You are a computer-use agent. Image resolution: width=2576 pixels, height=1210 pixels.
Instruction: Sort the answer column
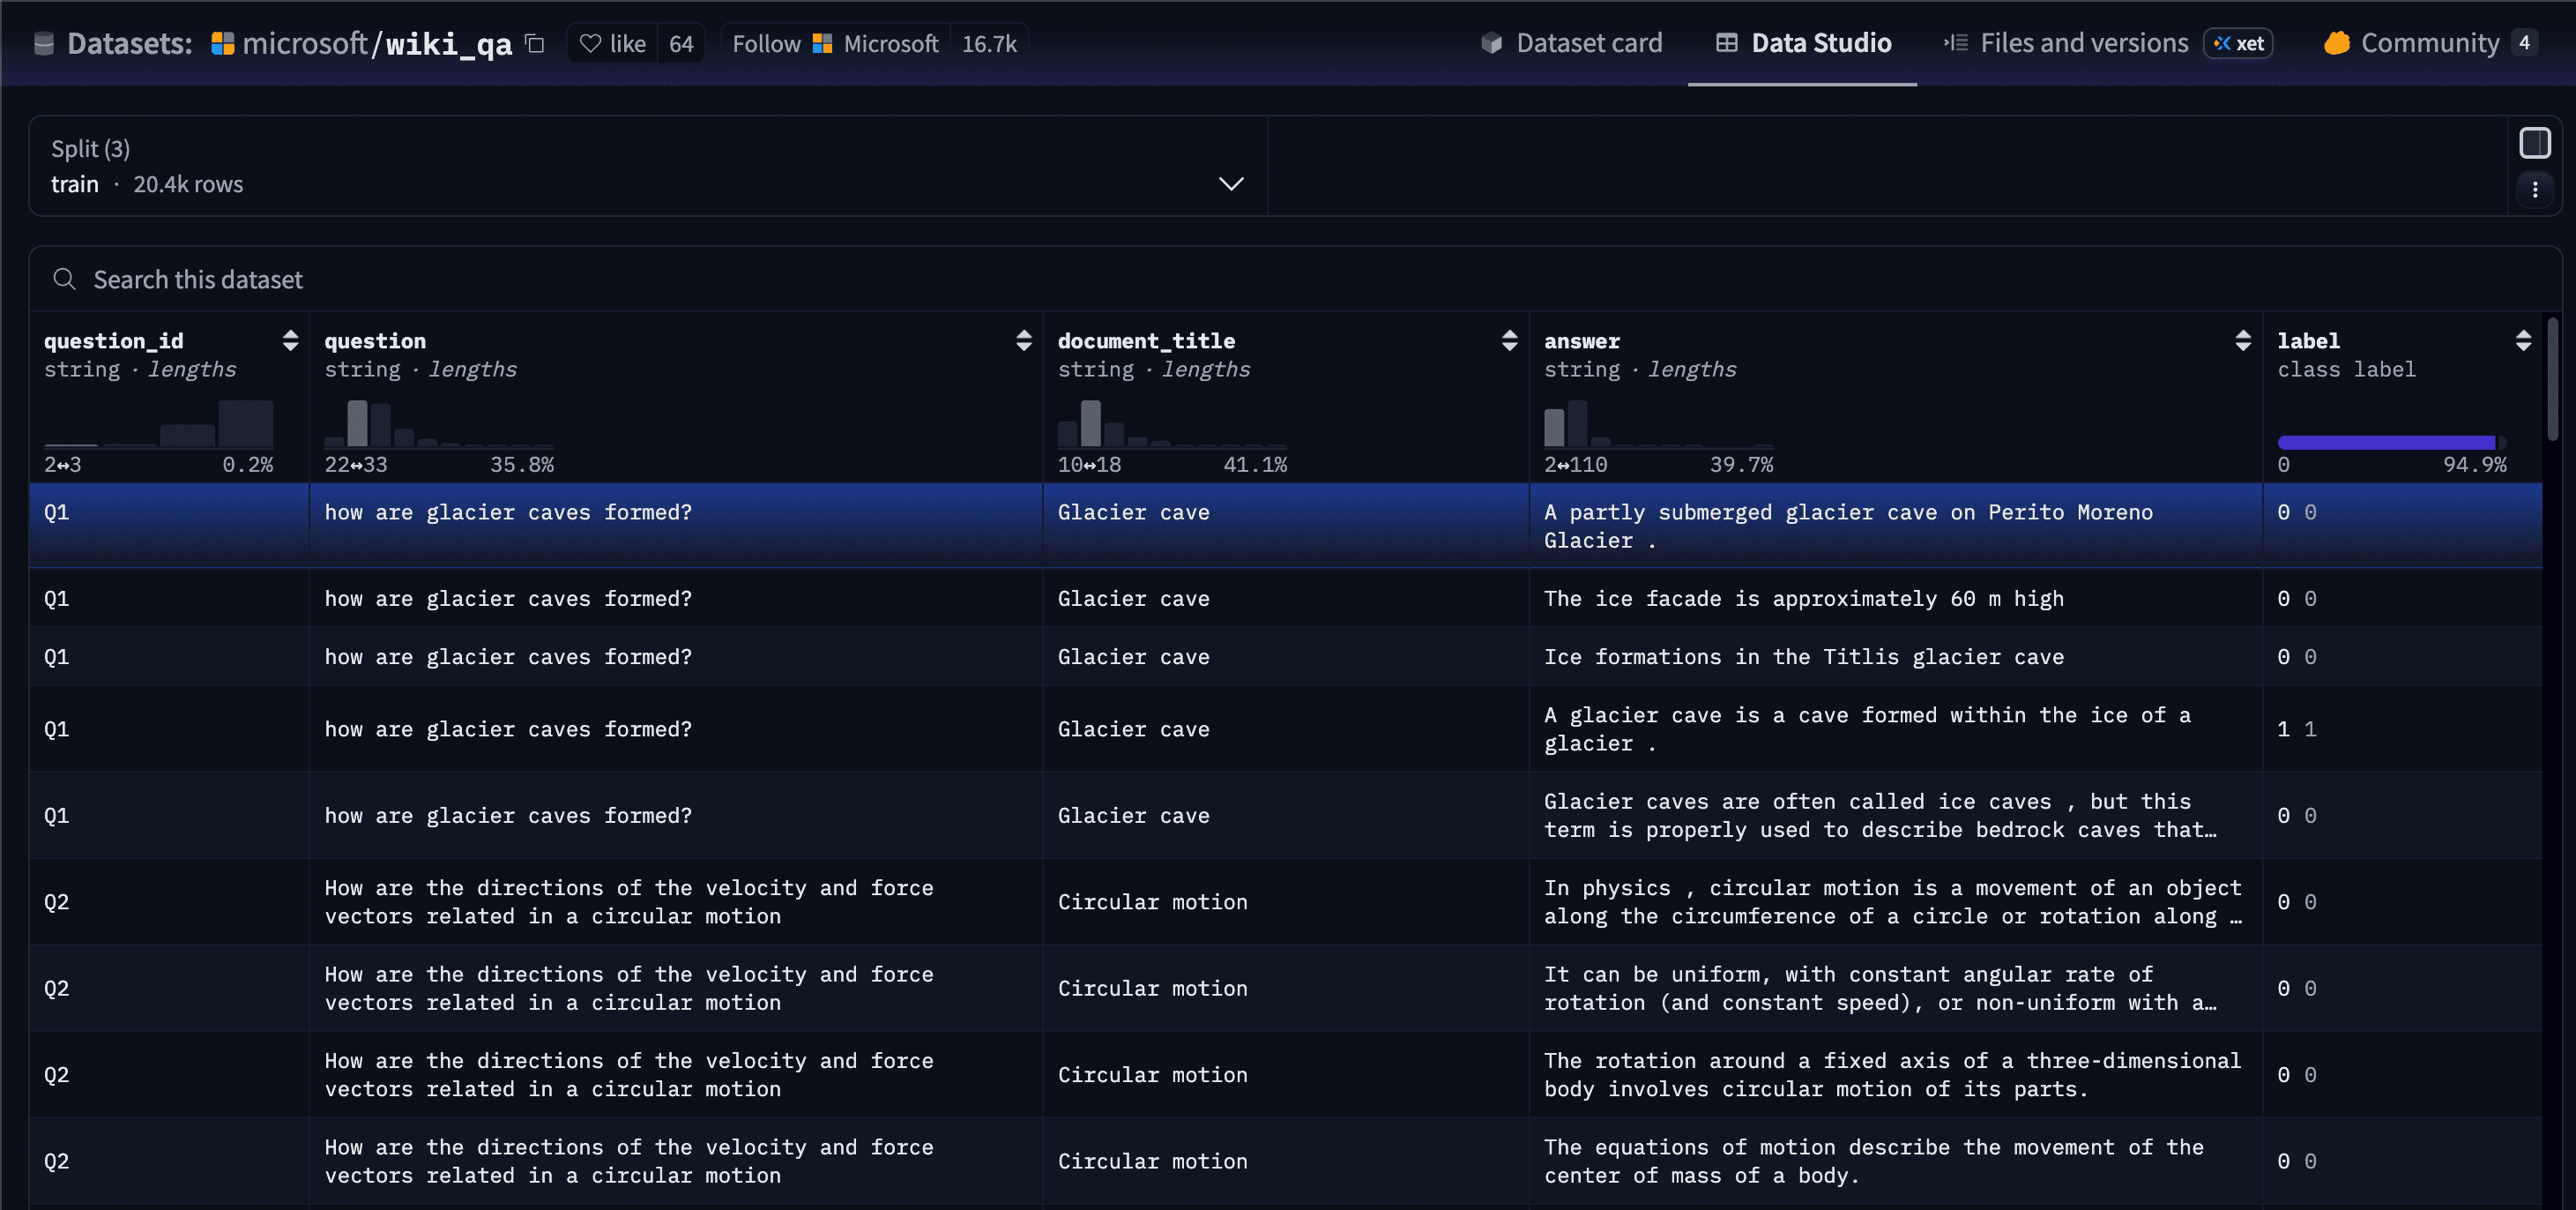tap(2243, 340)
